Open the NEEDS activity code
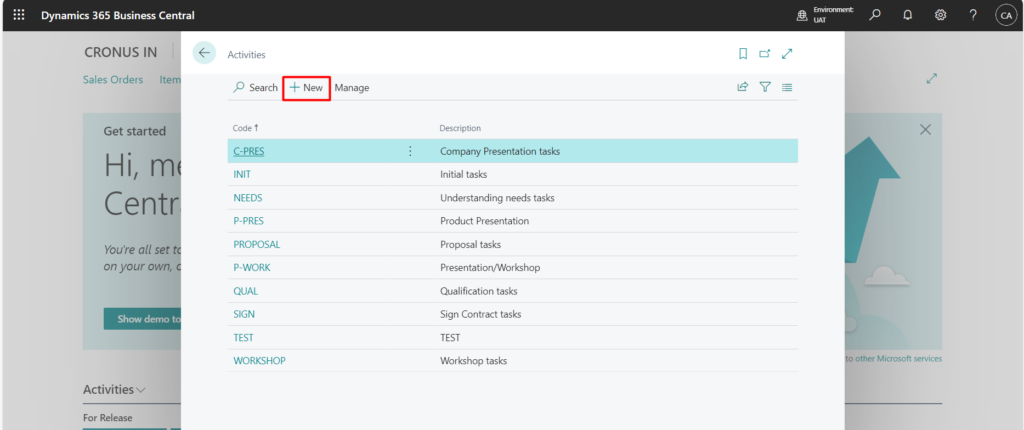This screenshot has height=430, width=1024. tap(248, 198)
